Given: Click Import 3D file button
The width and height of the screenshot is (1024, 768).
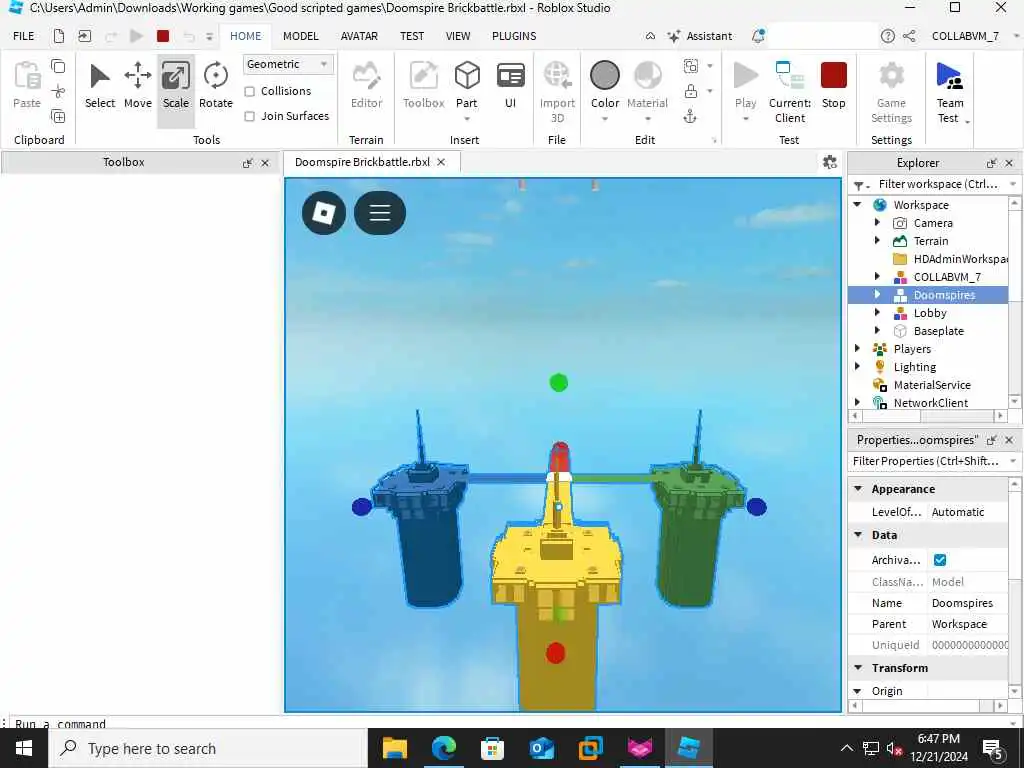Looking at the screenshot, I should (x=557, y=91).
